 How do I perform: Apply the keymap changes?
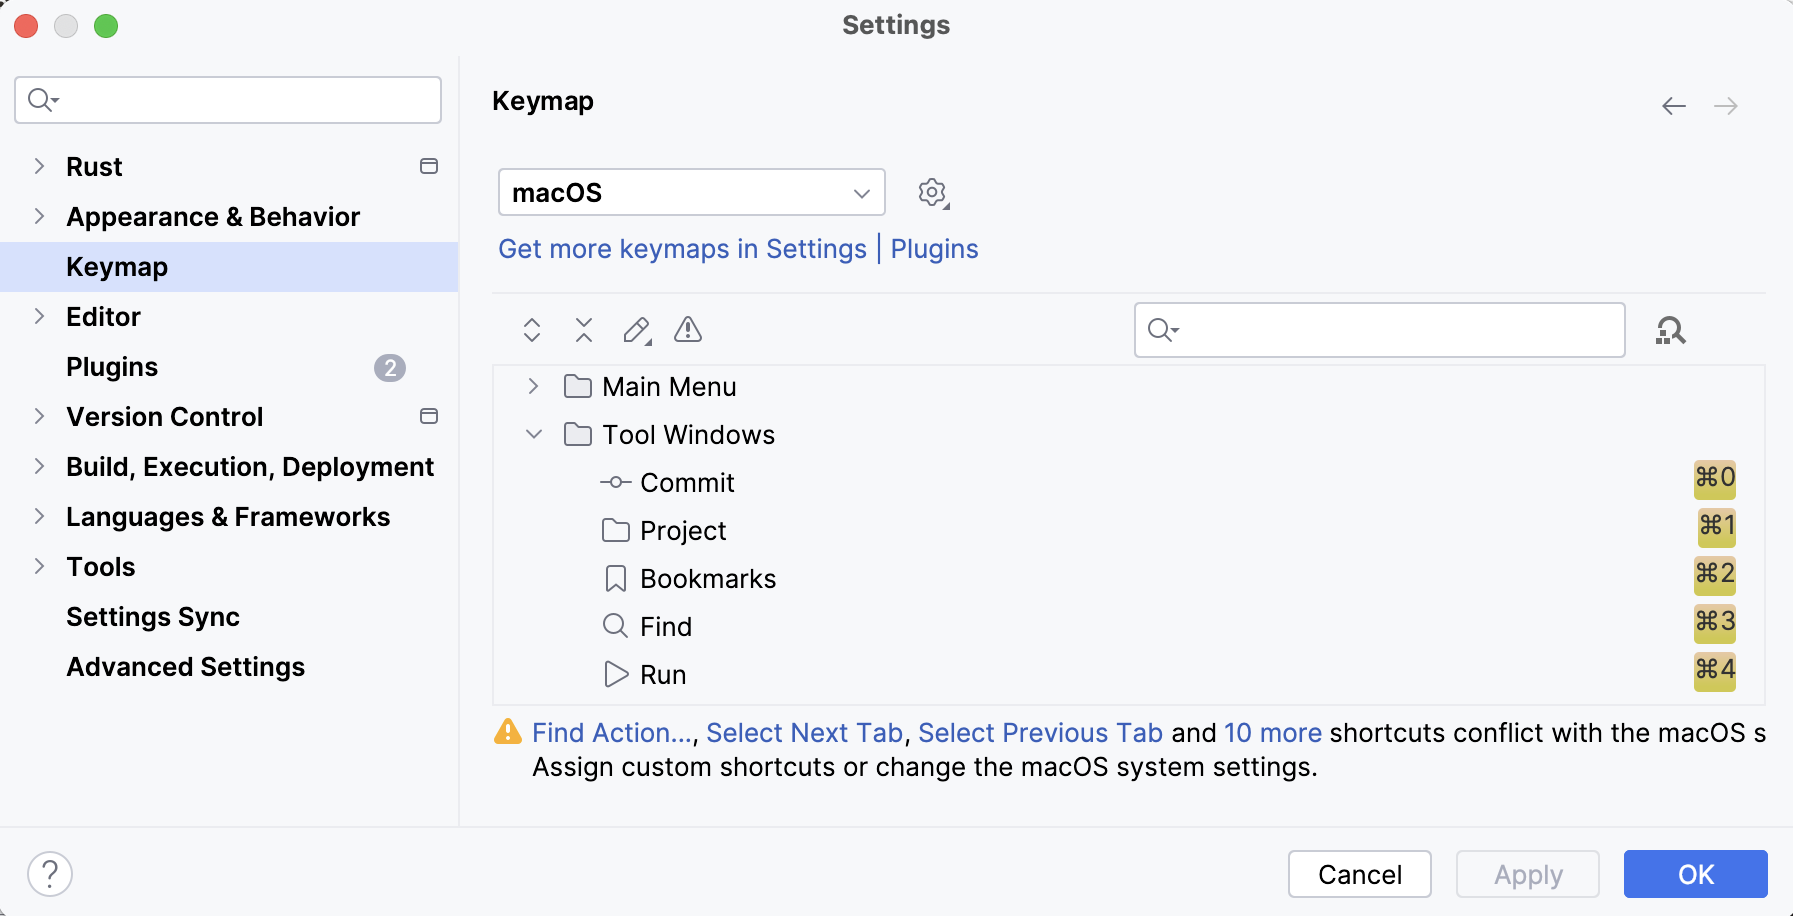tap(1527, 874)
